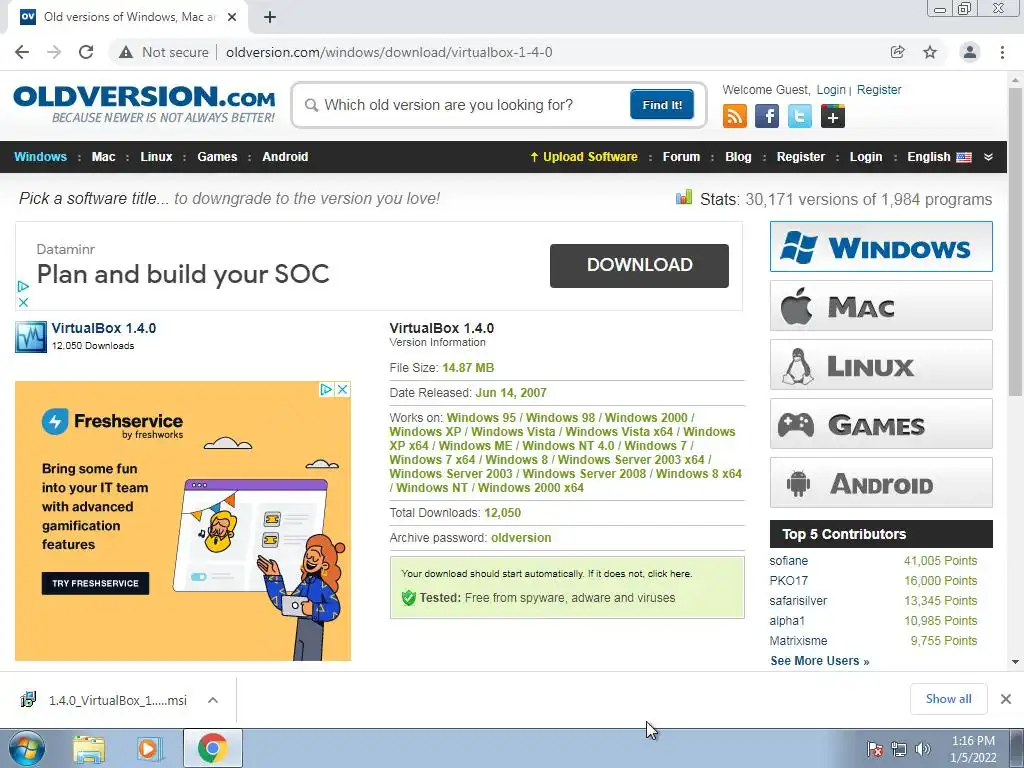The height and width of the screenshot is (768, 1024).
Task: Click the Find It! button
Action: pos(662,104)
